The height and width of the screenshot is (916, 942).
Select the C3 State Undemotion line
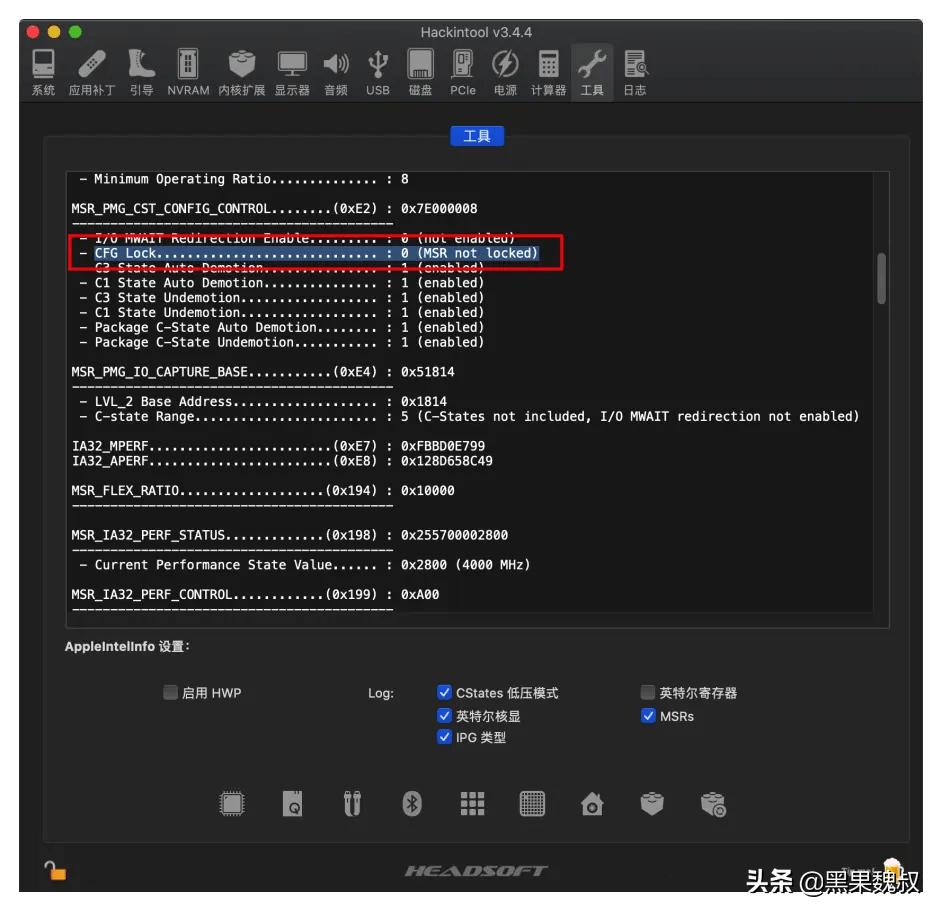pyautogui.click(x=282, y=298)
